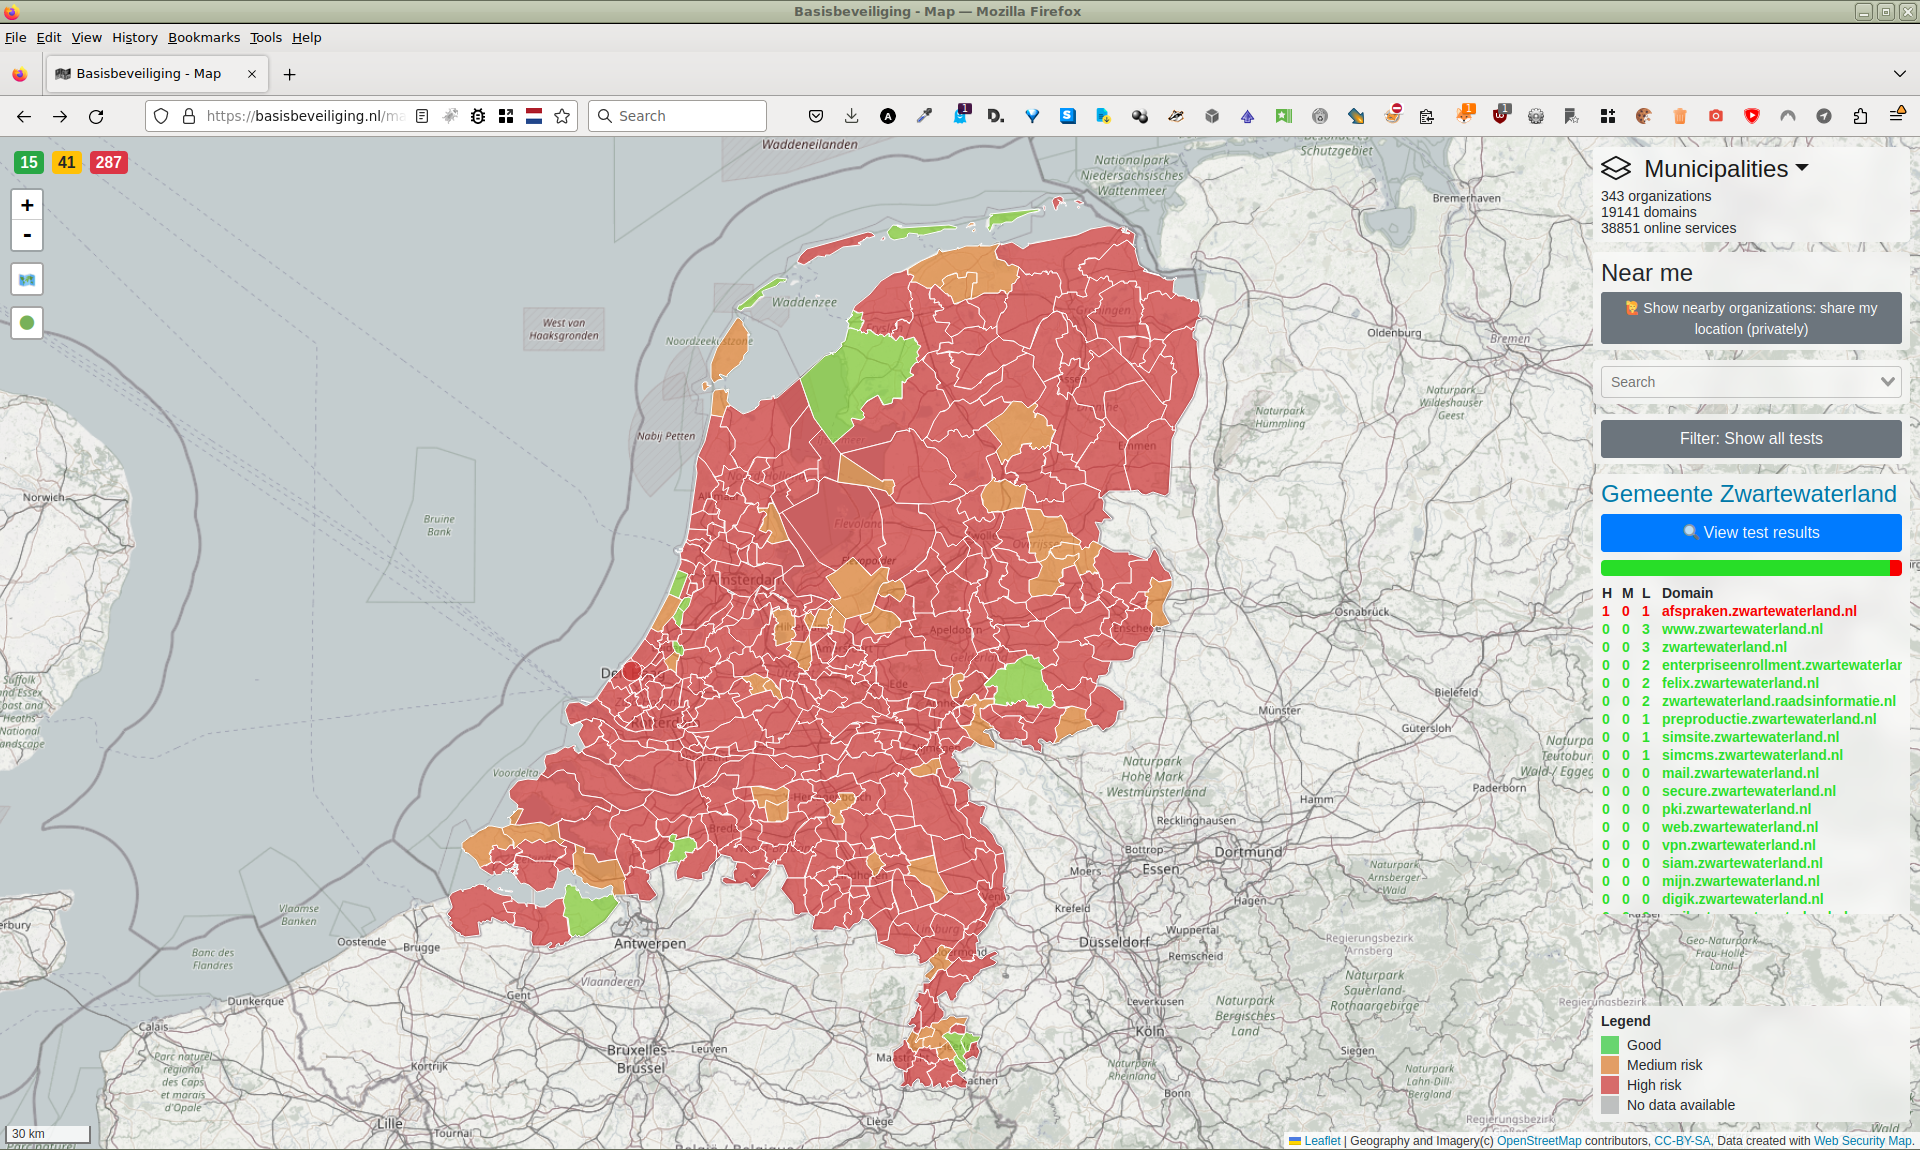
Task: Bookmark this page with star icon
Action: pos(562,116)
